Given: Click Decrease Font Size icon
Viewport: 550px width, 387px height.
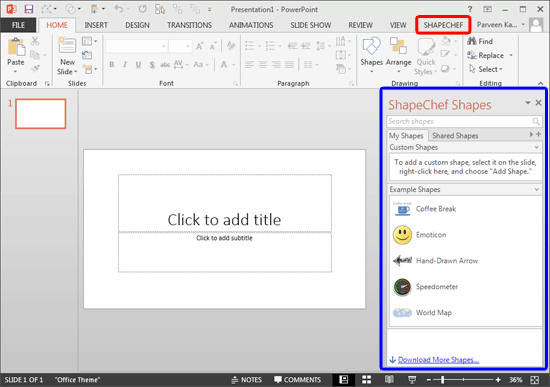Looking at the screenshot, I should [213, 46].
